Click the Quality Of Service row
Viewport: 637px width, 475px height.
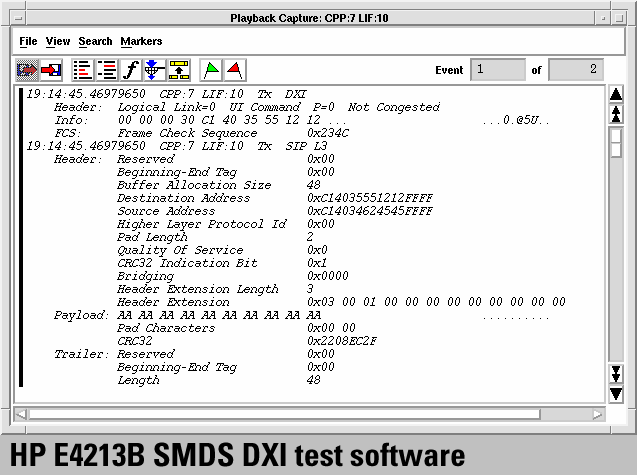point(222,250)
